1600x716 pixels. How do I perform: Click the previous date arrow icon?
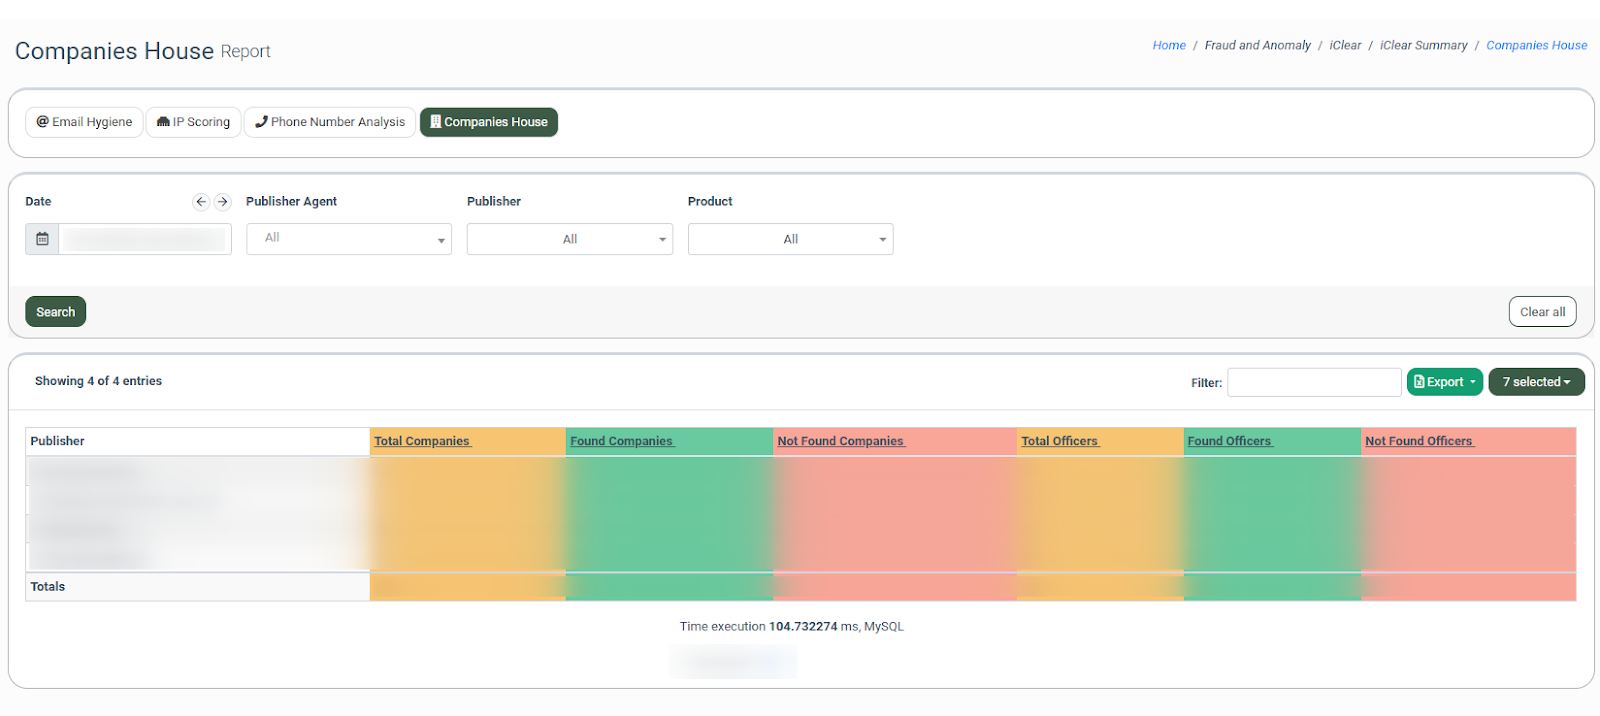[201, 202]
